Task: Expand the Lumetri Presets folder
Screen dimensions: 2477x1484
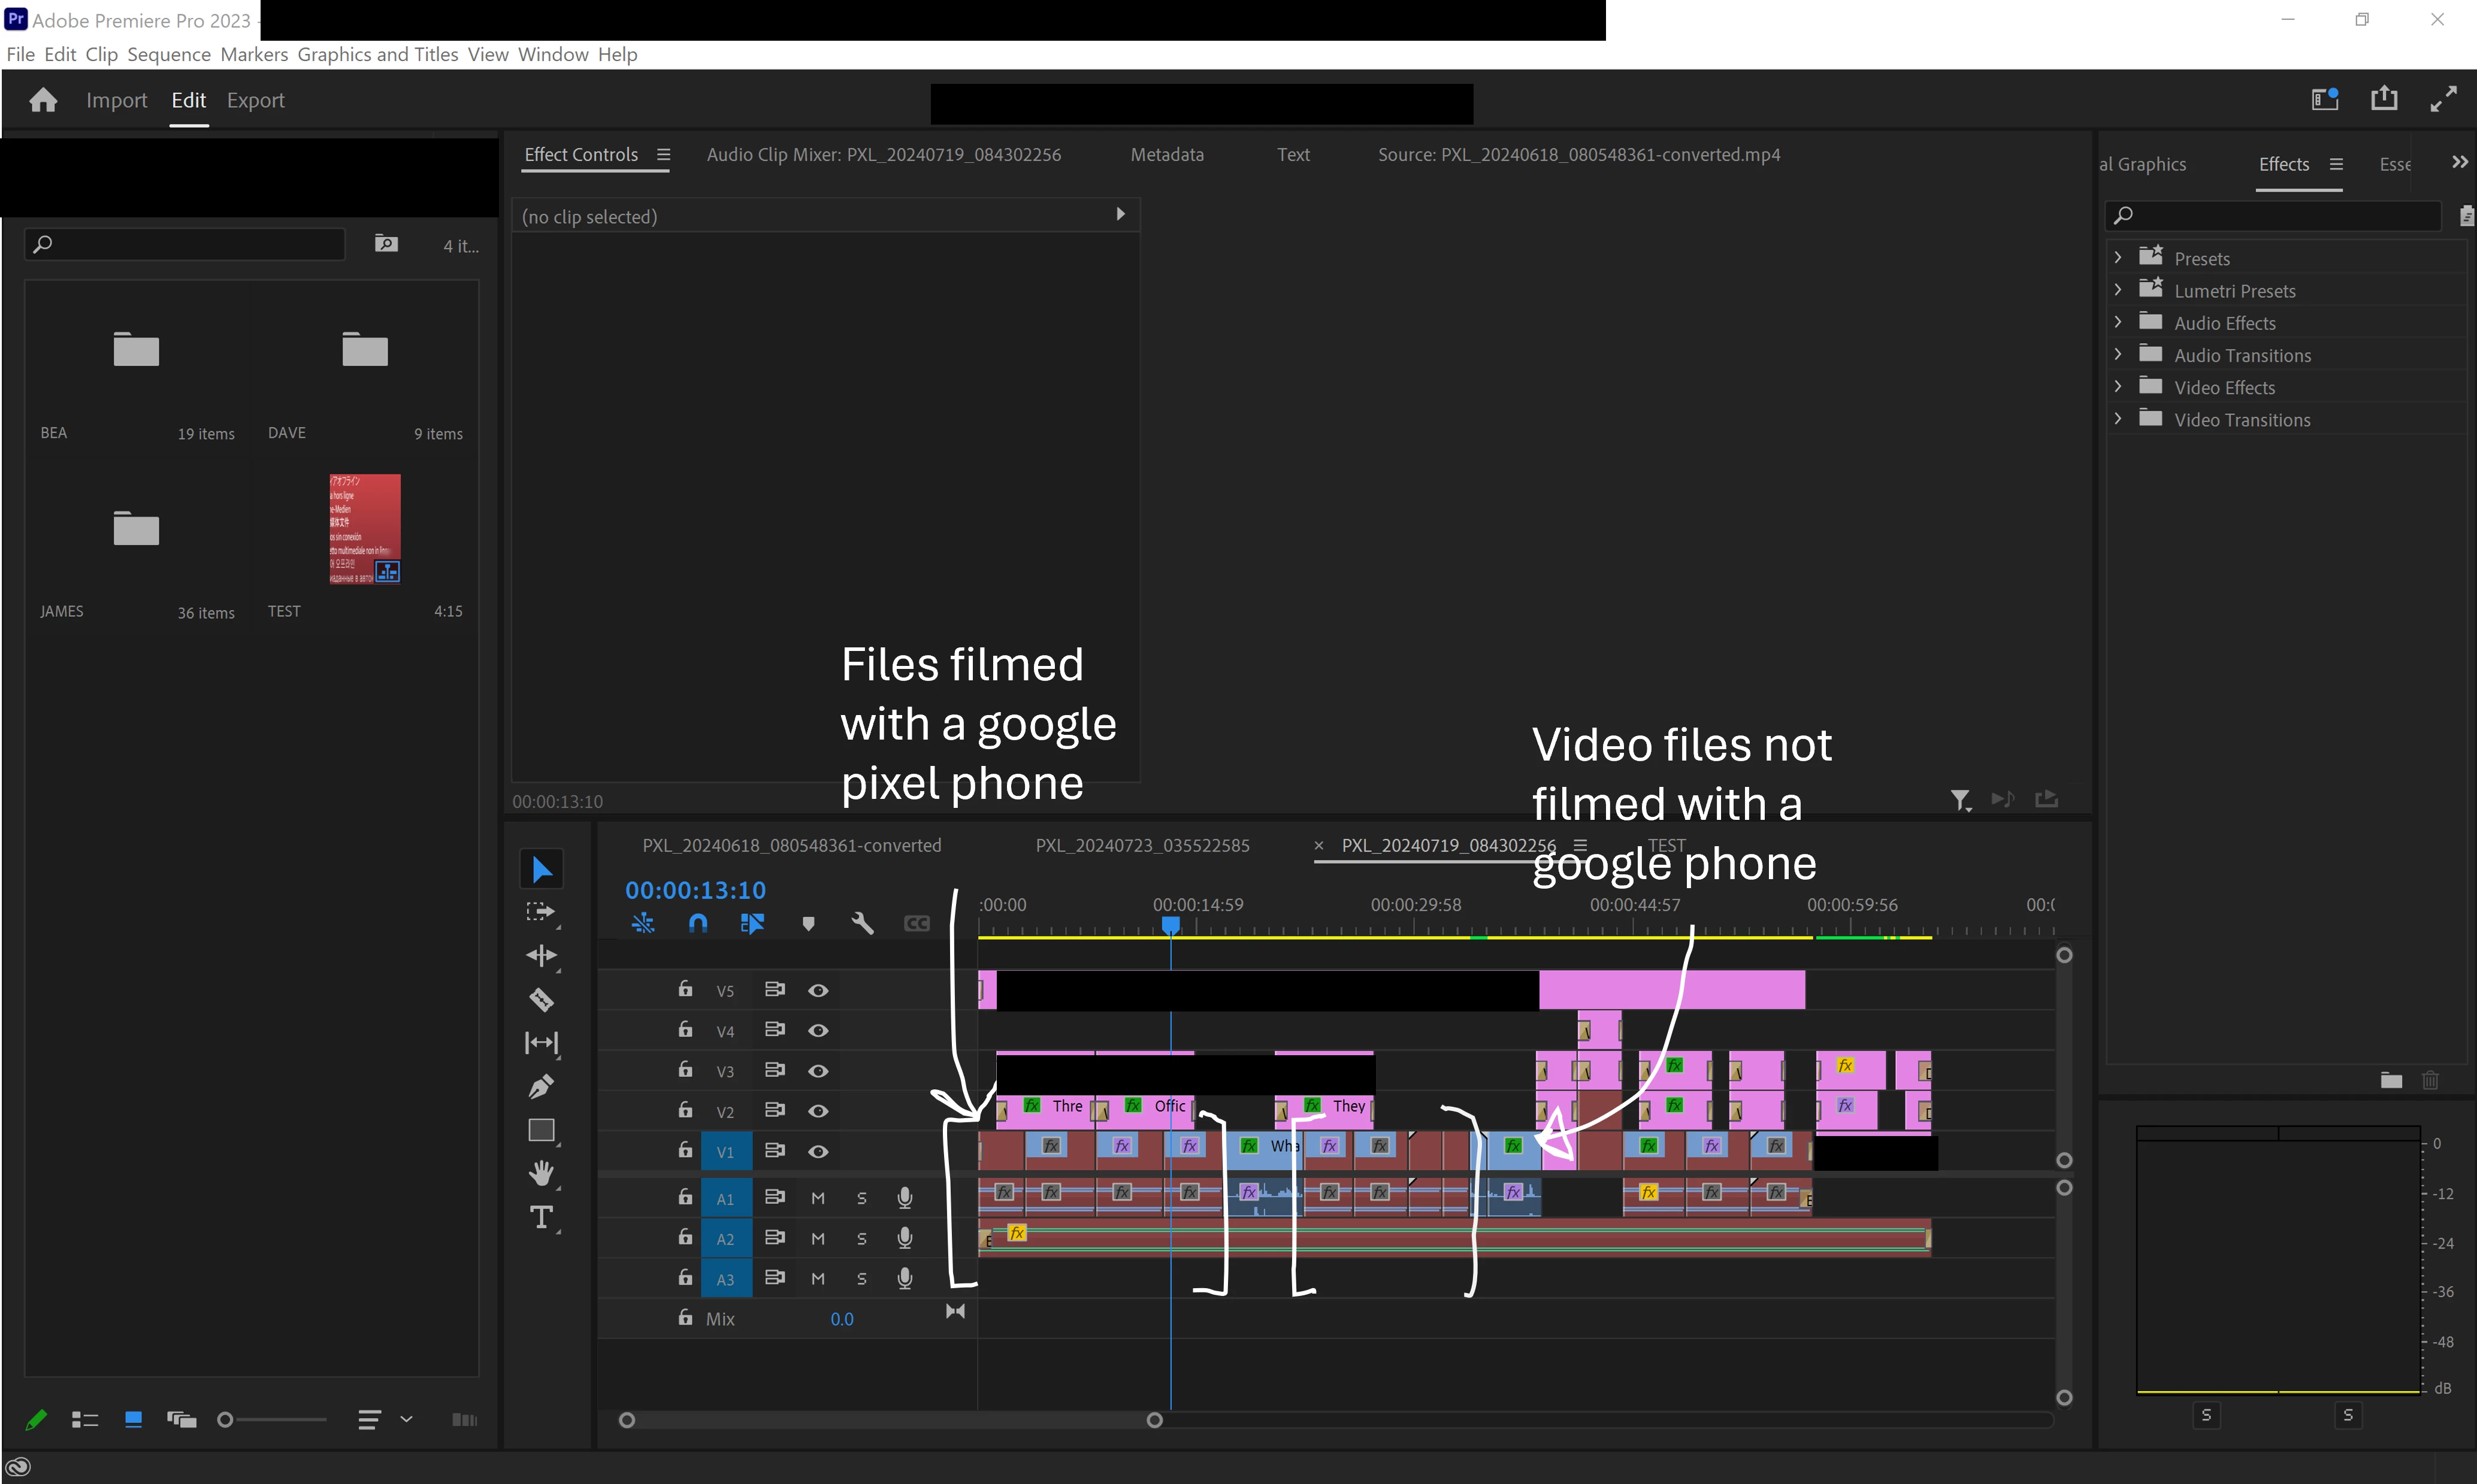Action: [x=2117, y=290]
